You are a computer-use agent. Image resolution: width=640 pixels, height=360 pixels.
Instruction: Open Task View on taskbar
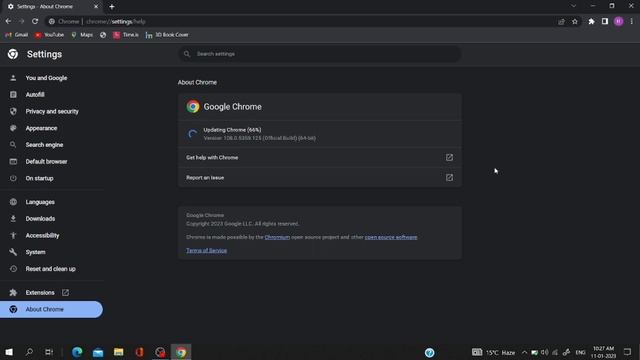(x=49, y=352)
